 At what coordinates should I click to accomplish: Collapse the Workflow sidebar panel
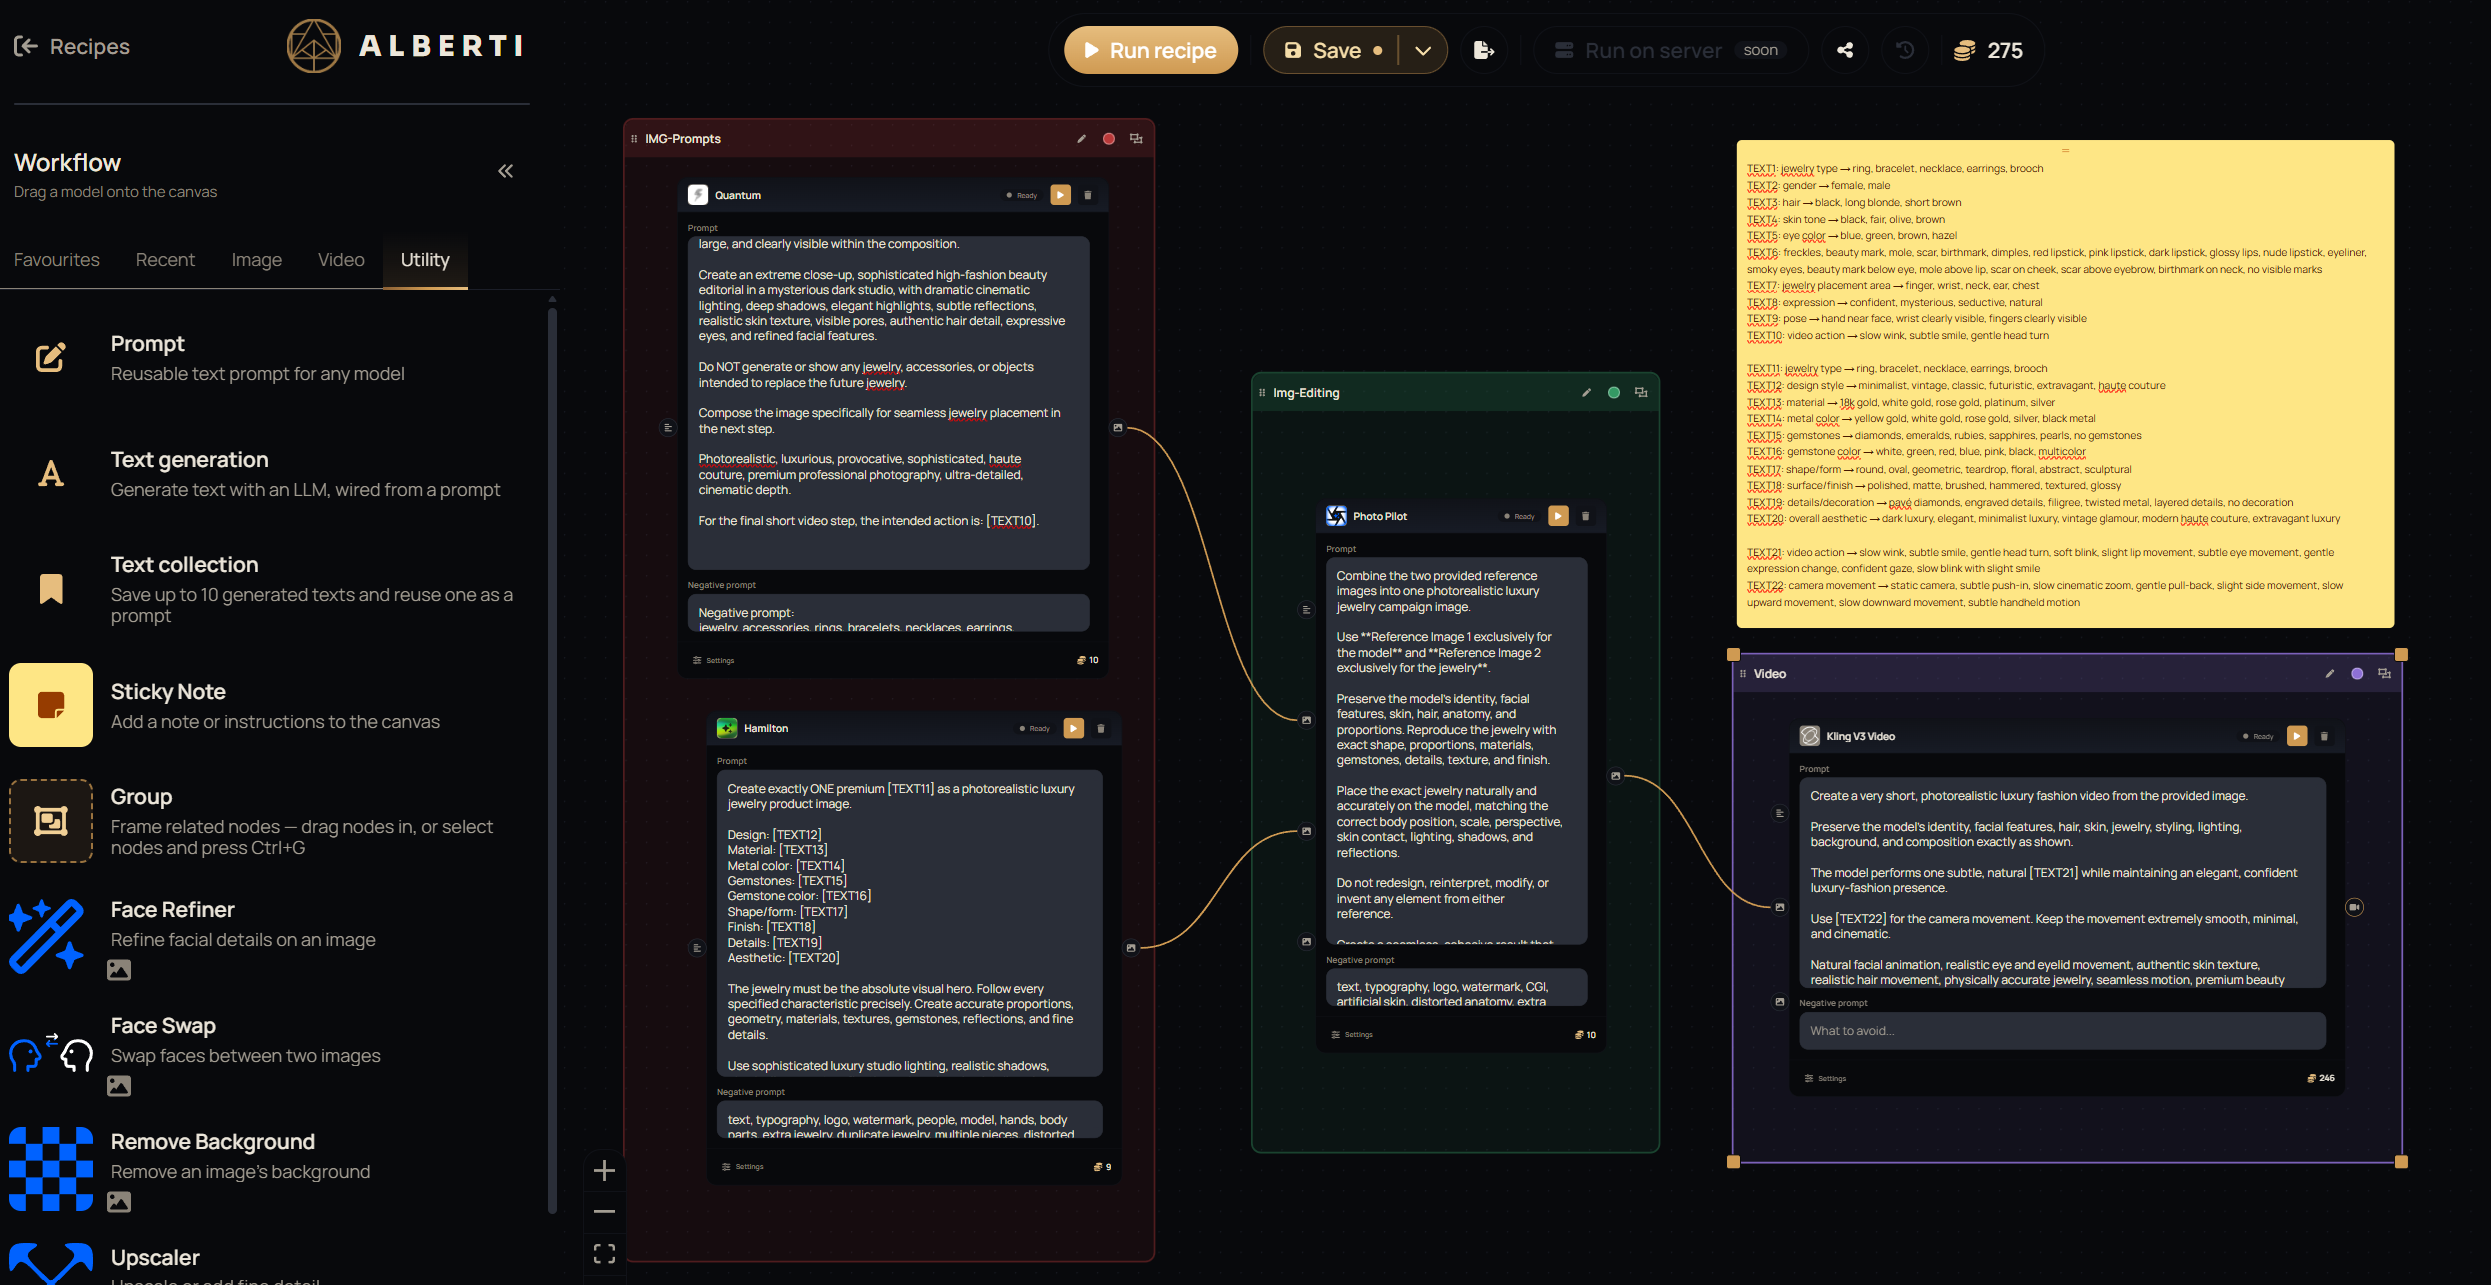[x=506, y=171]
